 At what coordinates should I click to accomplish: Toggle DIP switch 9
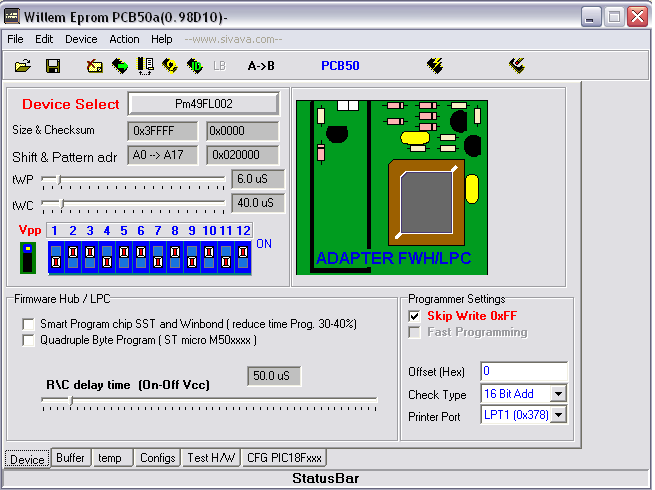(192, 257)
